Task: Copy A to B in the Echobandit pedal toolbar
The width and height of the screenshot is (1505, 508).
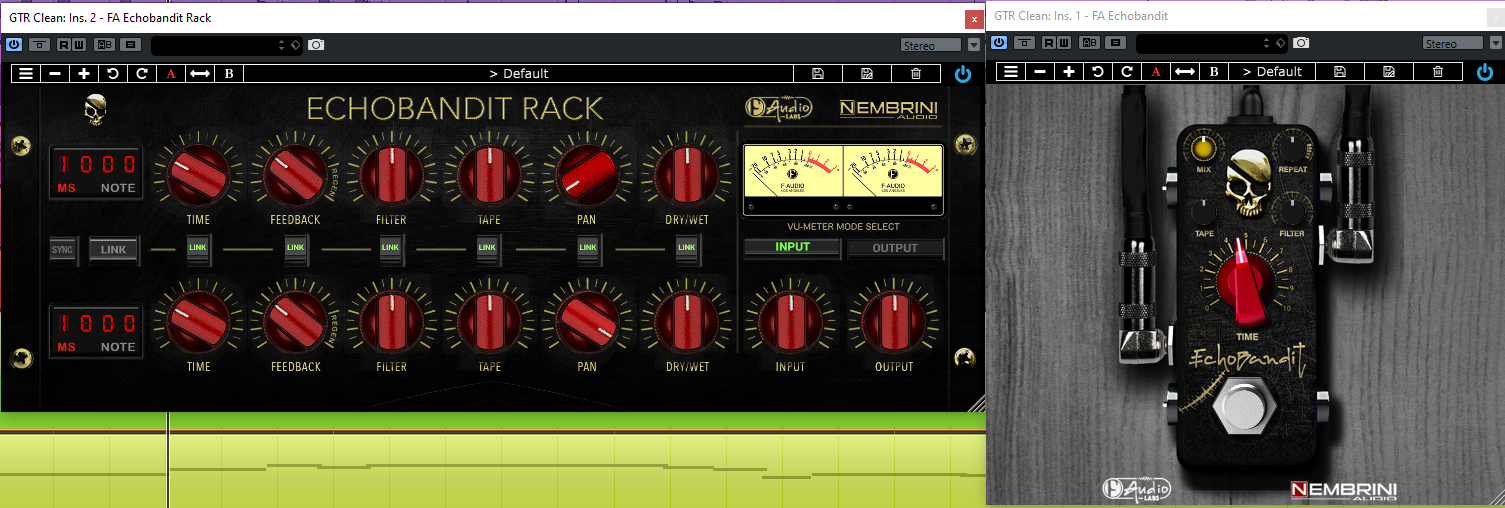Action: pos(1185,71)
